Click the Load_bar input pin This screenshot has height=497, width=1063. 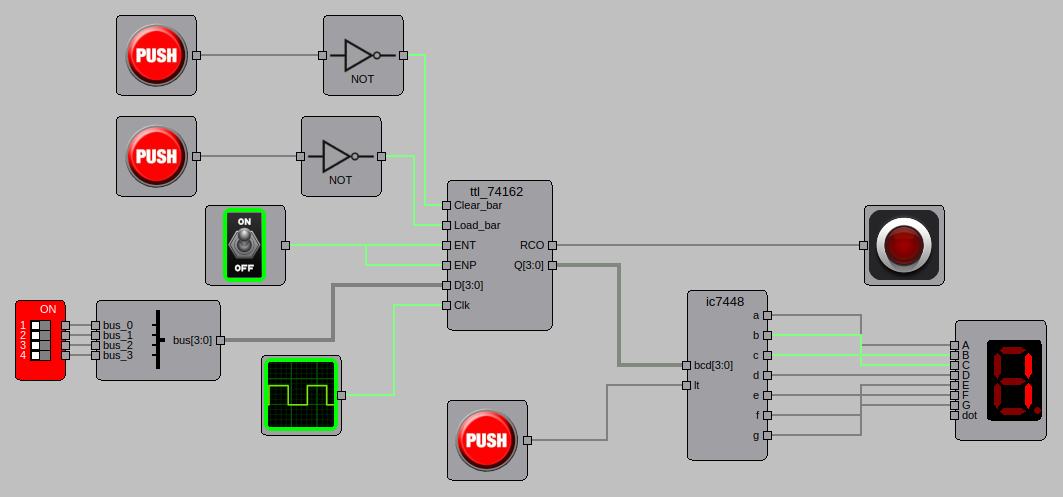coord(446,225)
